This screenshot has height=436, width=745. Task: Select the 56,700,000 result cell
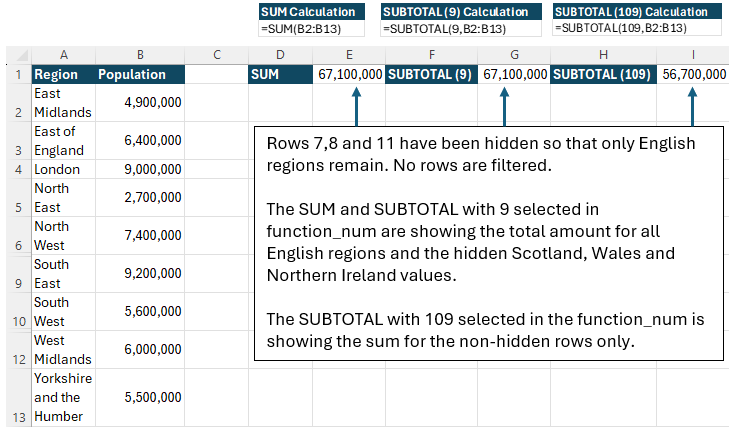point(693,74)
